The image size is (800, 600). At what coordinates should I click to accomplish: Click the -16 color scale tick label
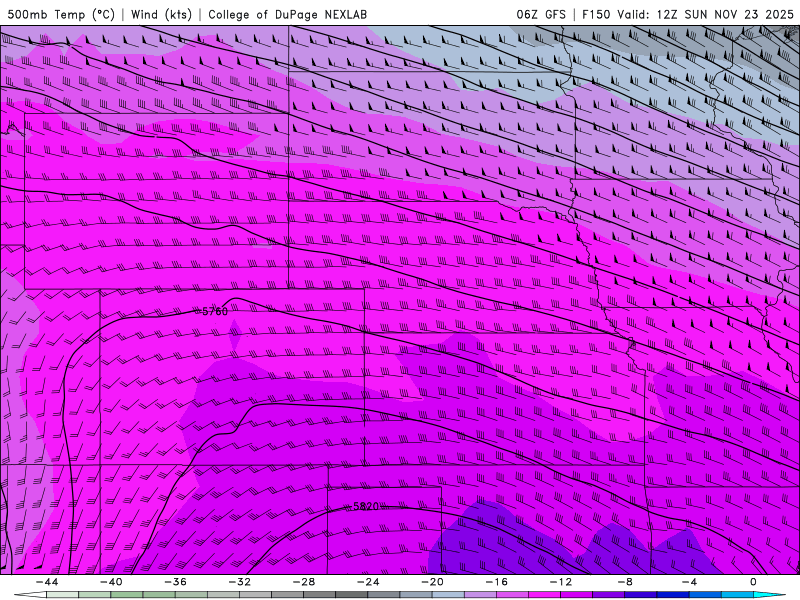point(497,582)
